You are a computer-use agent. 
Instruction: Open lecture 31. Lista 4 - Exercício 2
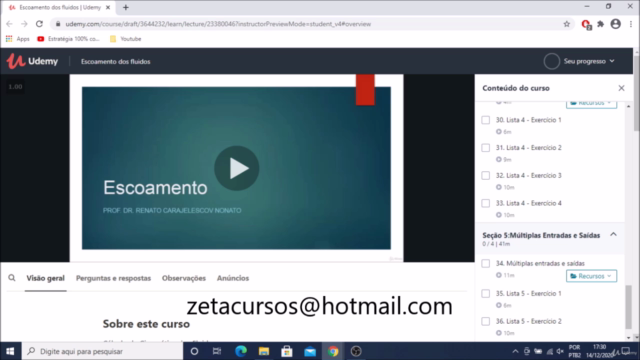coord(529,148)
